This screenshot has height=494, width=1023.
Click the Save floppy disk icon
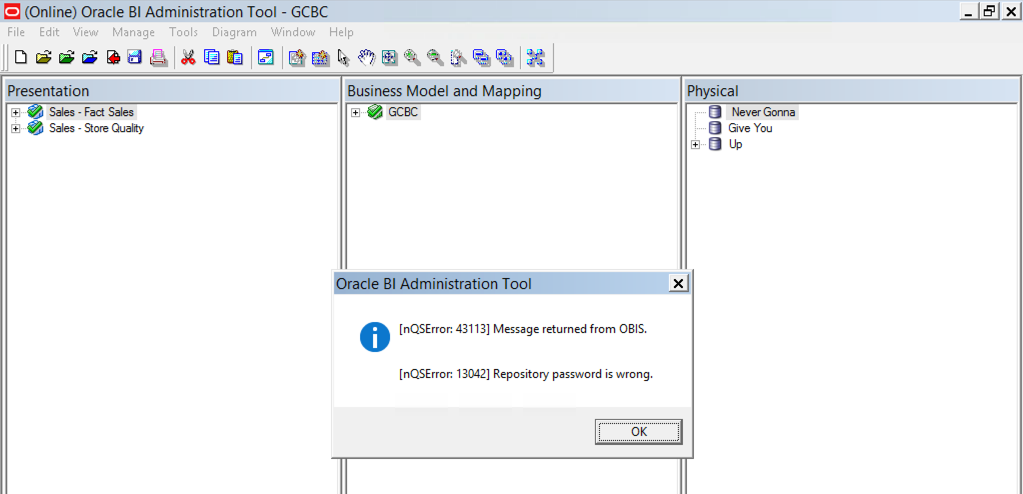(x=134, y=57)
